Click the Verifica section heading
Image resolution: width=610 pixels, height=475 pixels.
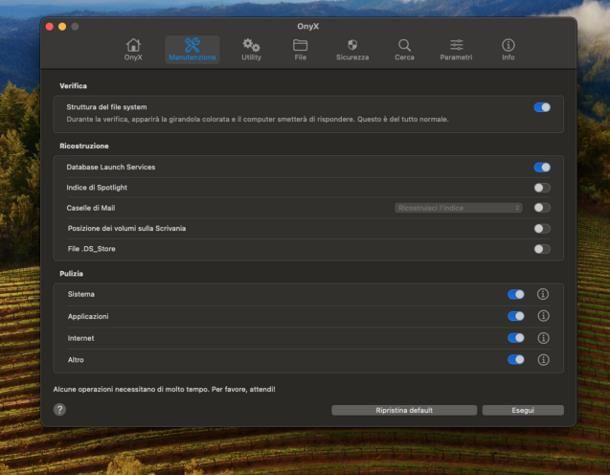click(73, 86)
